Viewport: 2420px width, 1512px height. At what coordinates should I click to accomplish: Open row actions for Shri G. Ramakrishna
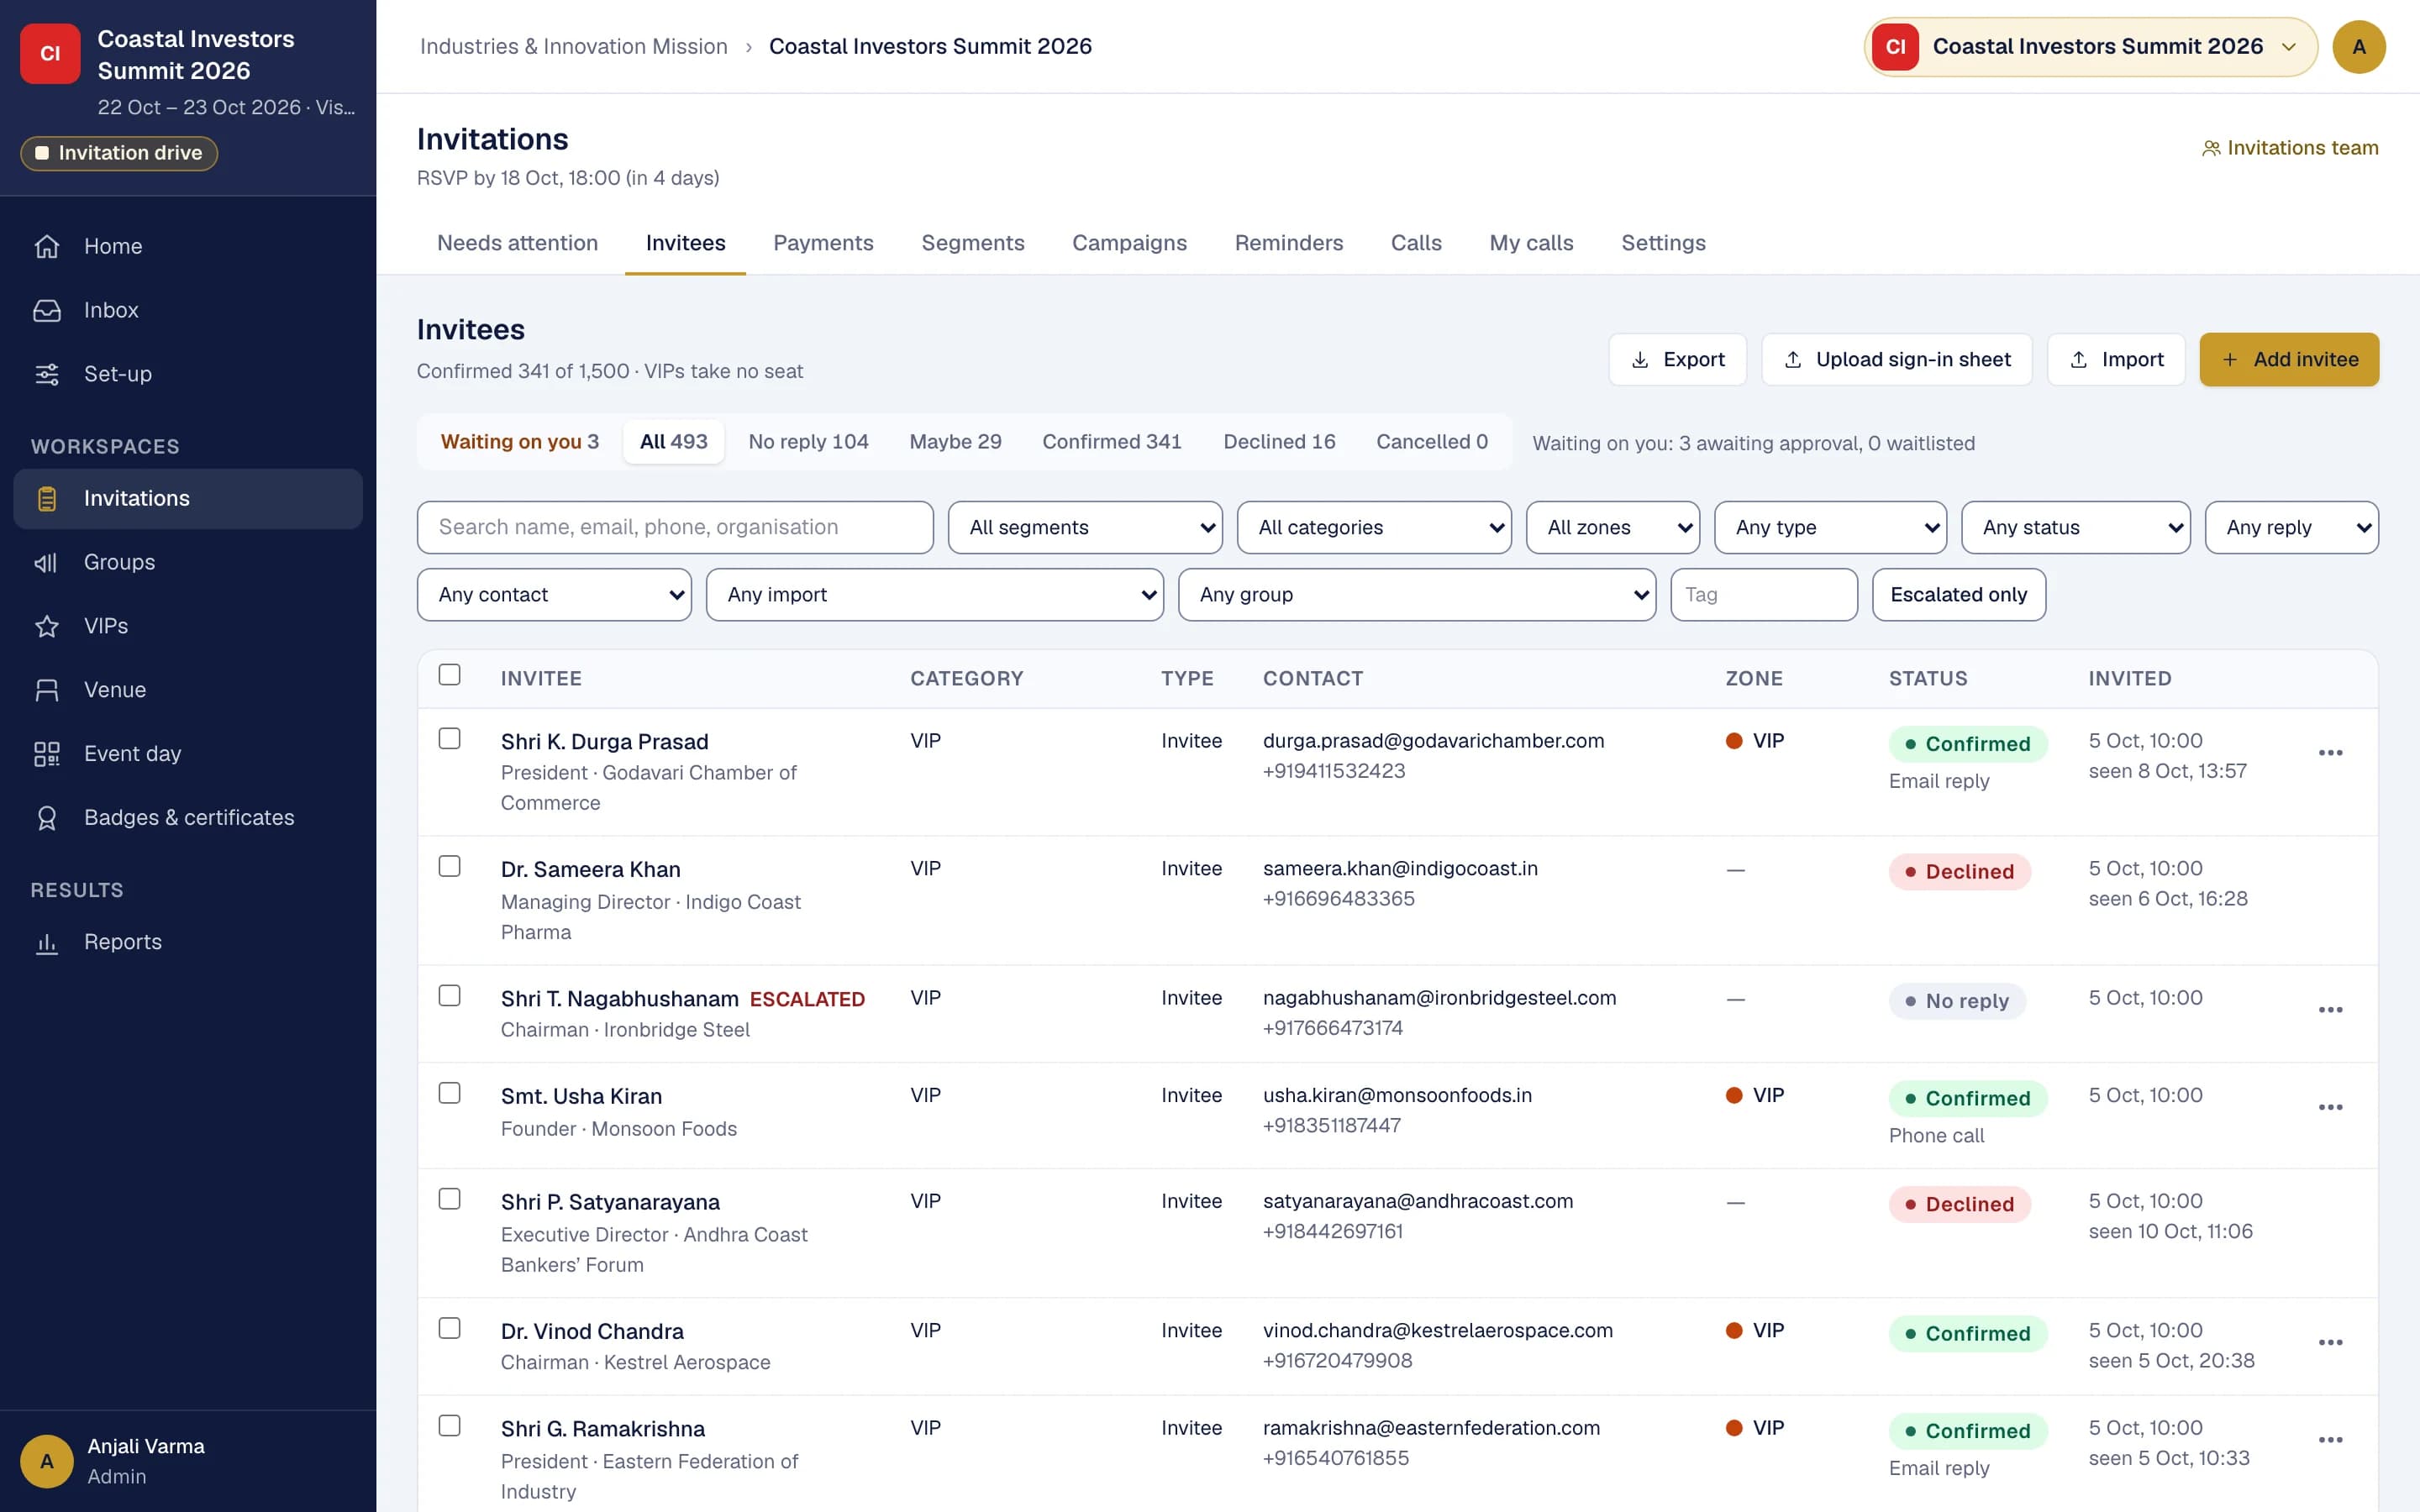2330,1440
